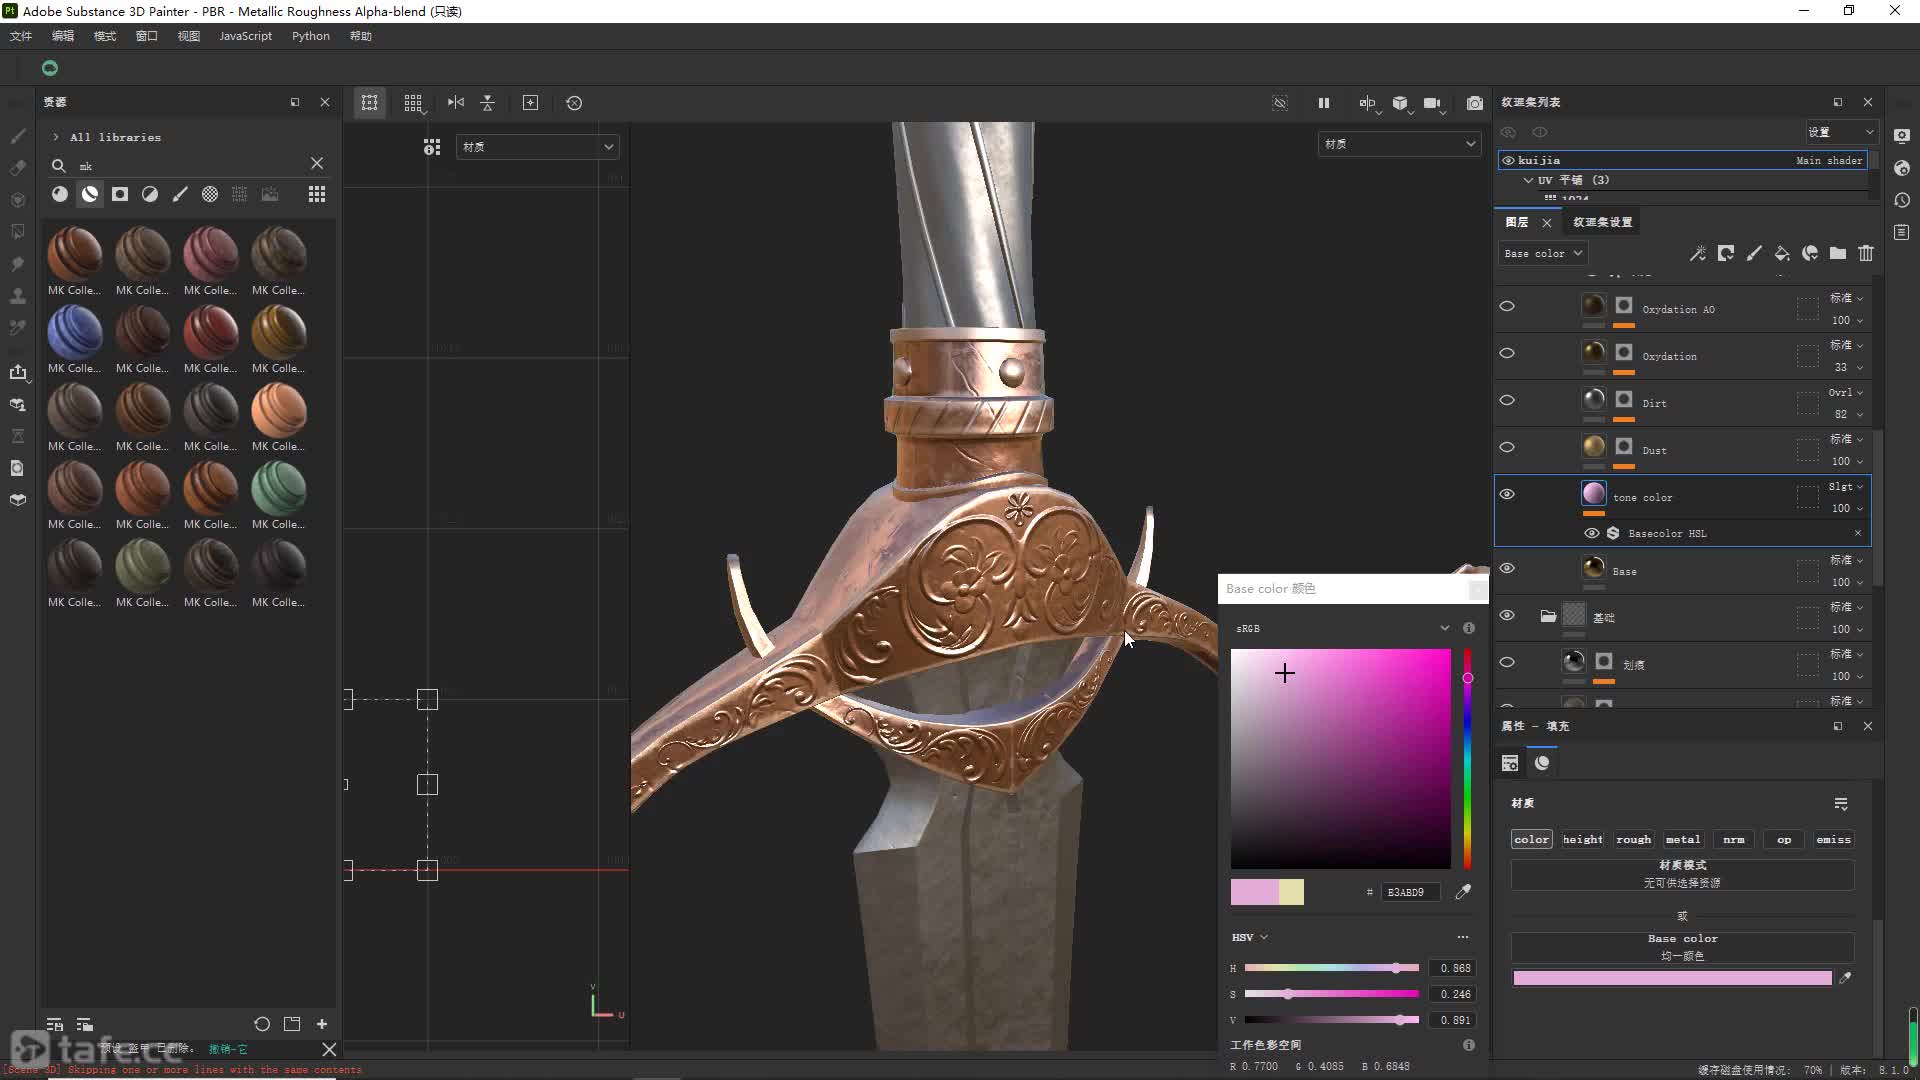Add a paint layer with brush icon
Viewport: 1920px width, 1080px height.
(x=1754, y=254)
